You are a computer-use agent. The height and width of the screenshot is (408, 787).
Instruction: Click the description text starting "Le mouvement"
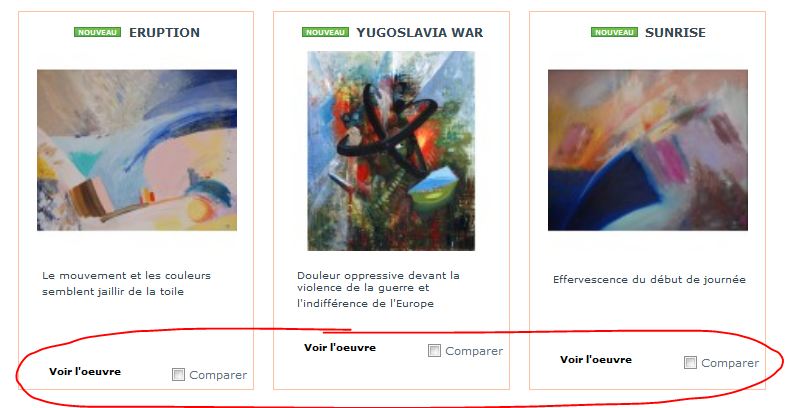click(x=126, y=284)
